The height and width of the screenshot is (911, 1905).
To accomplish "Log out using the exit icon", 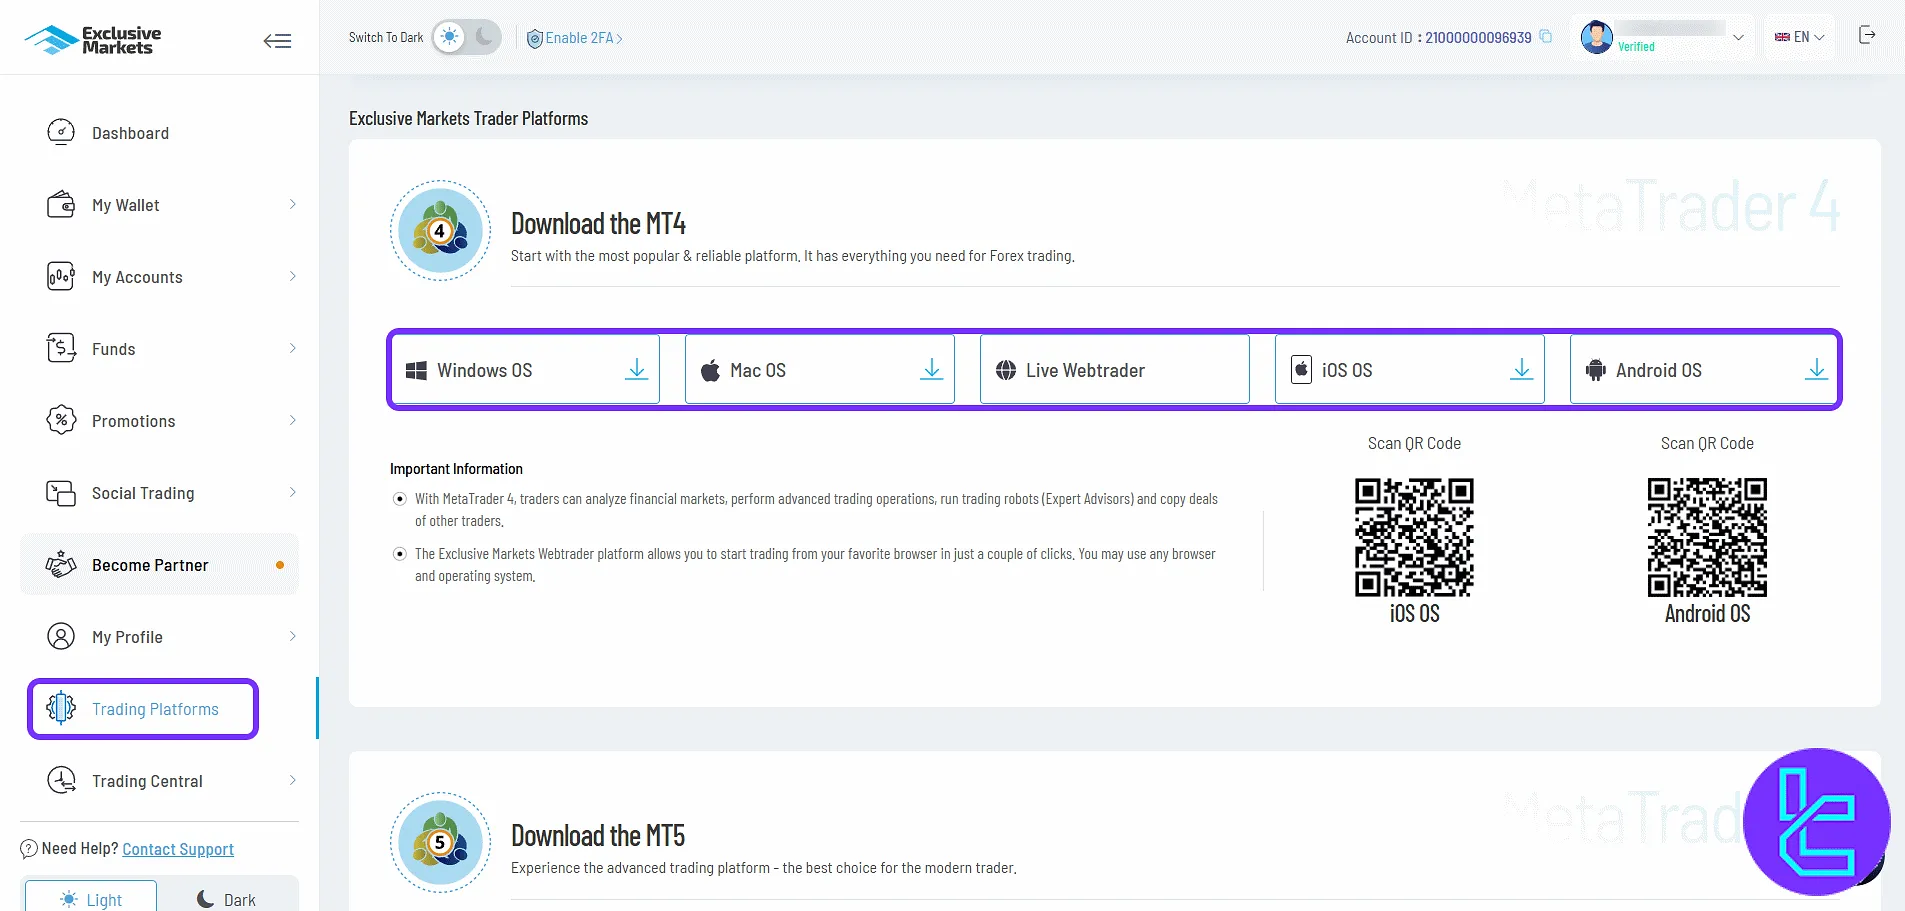I will 1867,36.
